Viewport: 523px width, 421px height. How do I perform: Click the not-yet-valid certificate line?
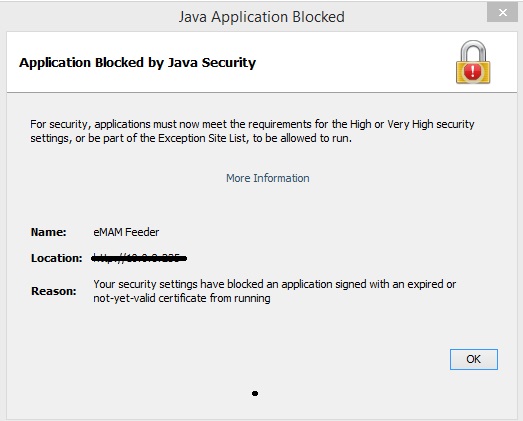[182, 298]
